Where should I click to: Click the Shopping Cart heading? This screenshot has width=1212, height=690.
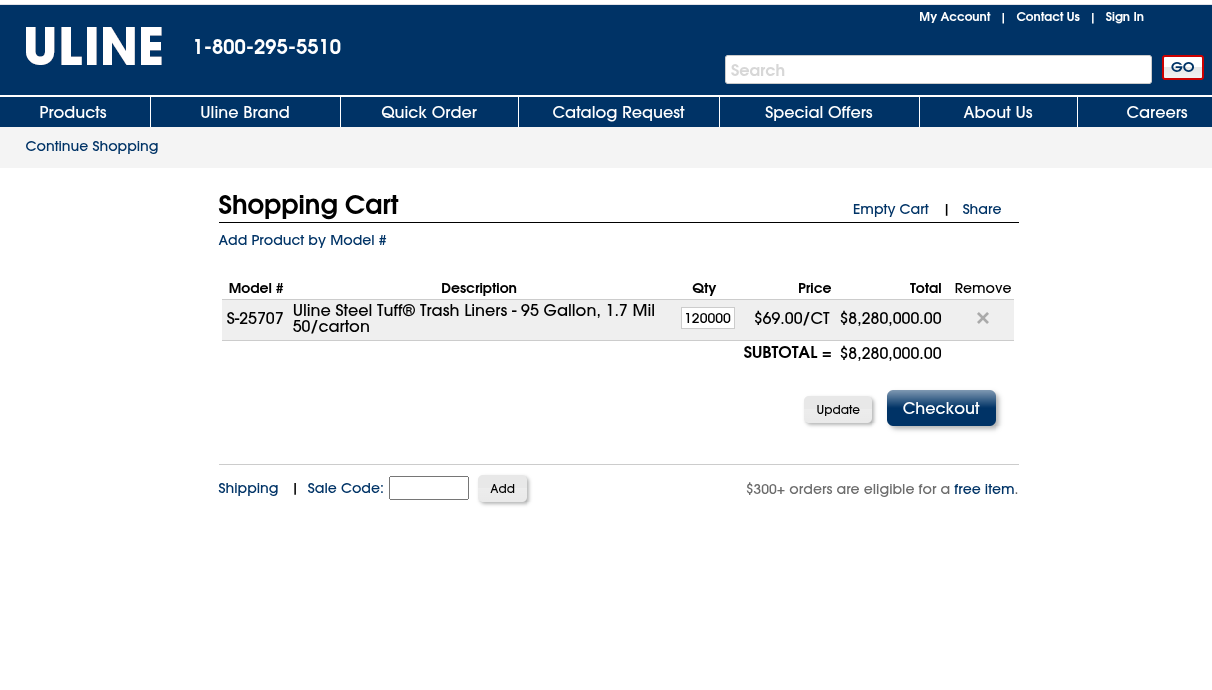tap(308, 205)
